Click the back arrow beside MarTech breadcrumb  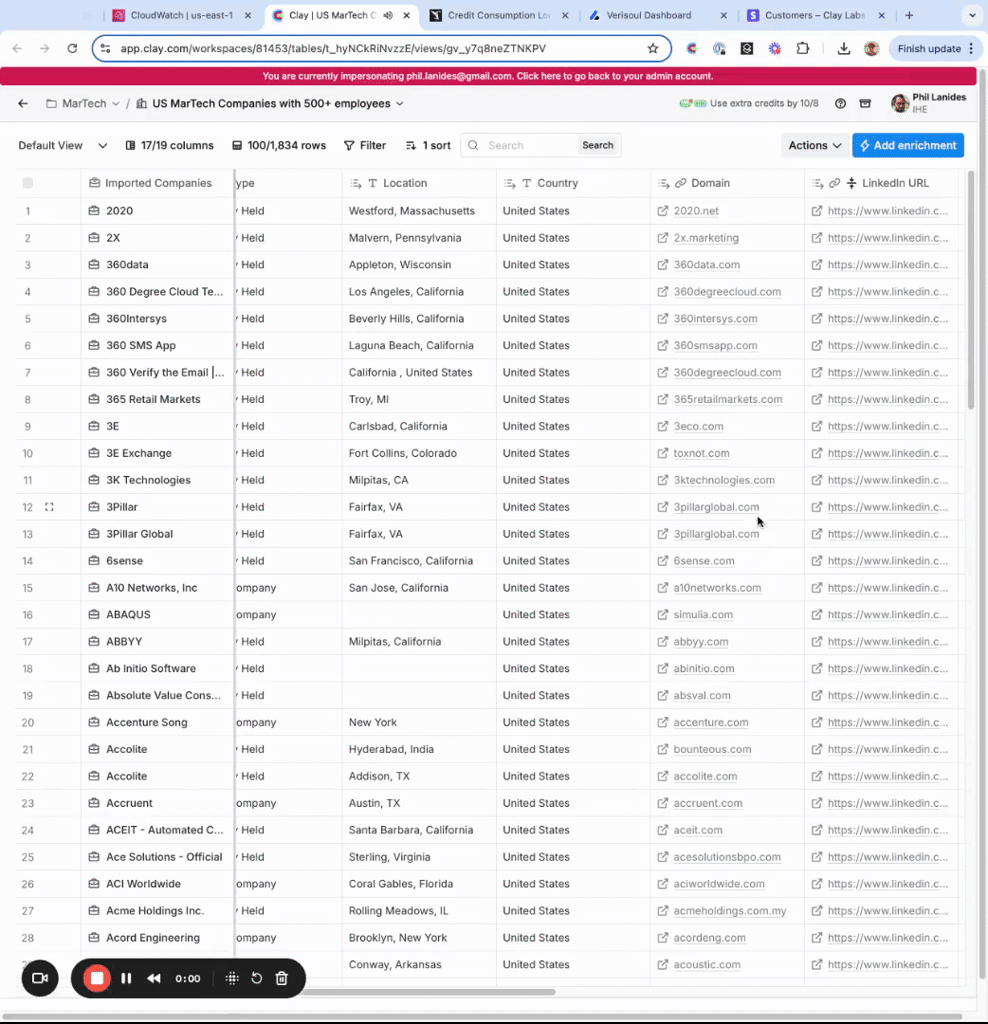click(23, 104)
